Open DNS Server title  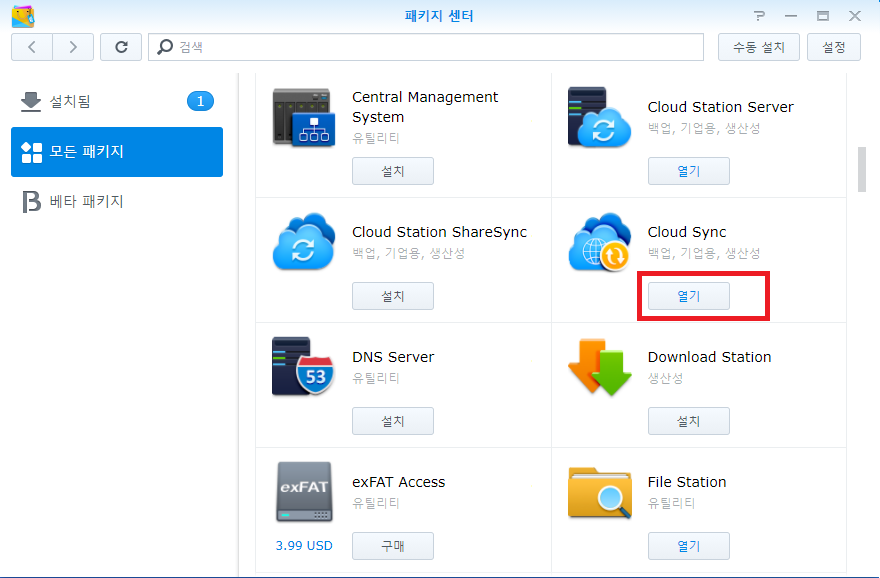[x=393, y=357]
